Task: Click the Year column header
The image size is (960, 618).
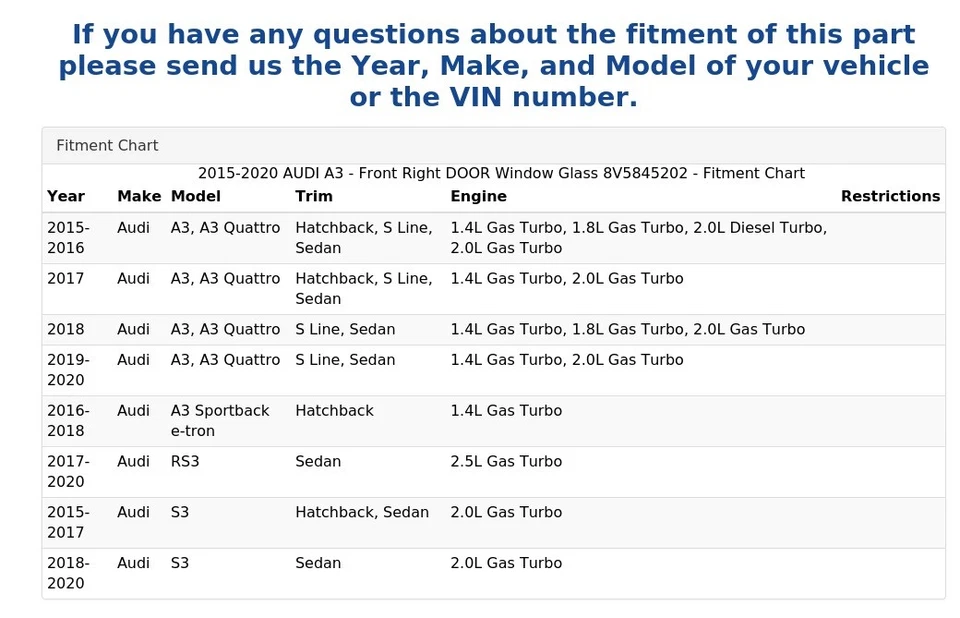Action: [x=66, y=197]
